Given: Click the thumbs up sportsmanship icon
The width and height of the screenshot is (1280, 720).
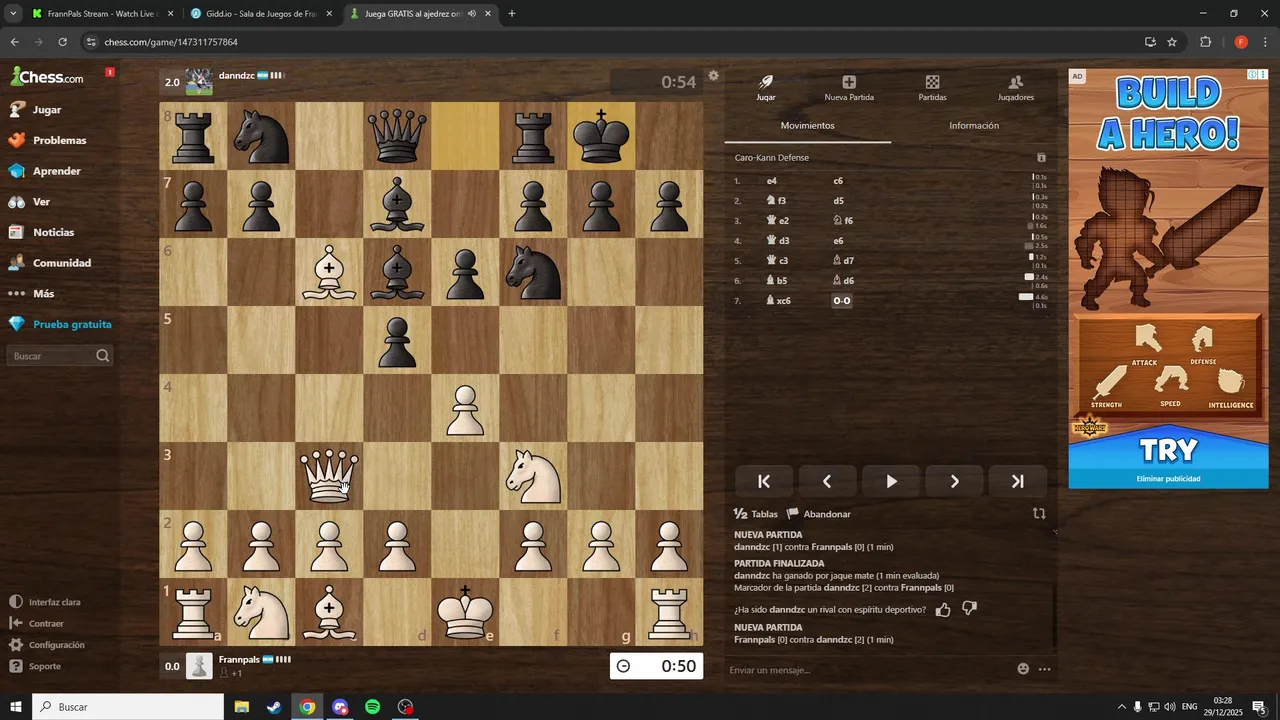Looking at the screenshot, I should (x=943, y=609).
